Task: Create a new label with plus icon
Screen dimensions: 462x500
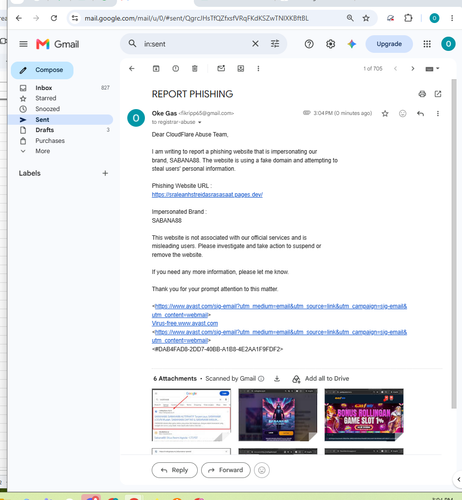Action: [105, 173]
